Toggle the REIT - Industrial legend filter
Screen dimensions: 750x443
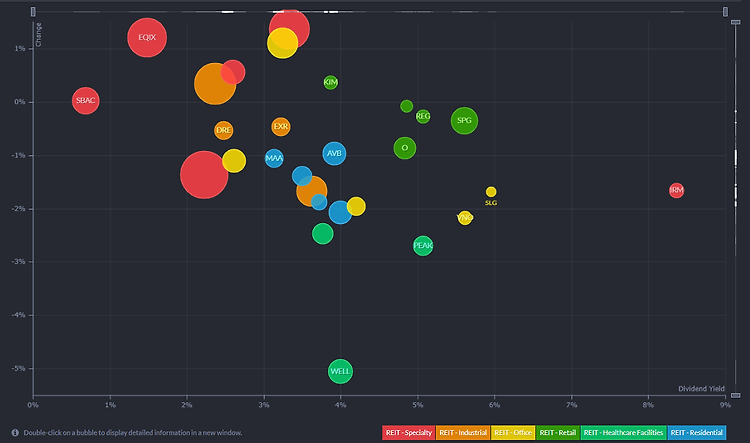463,432
